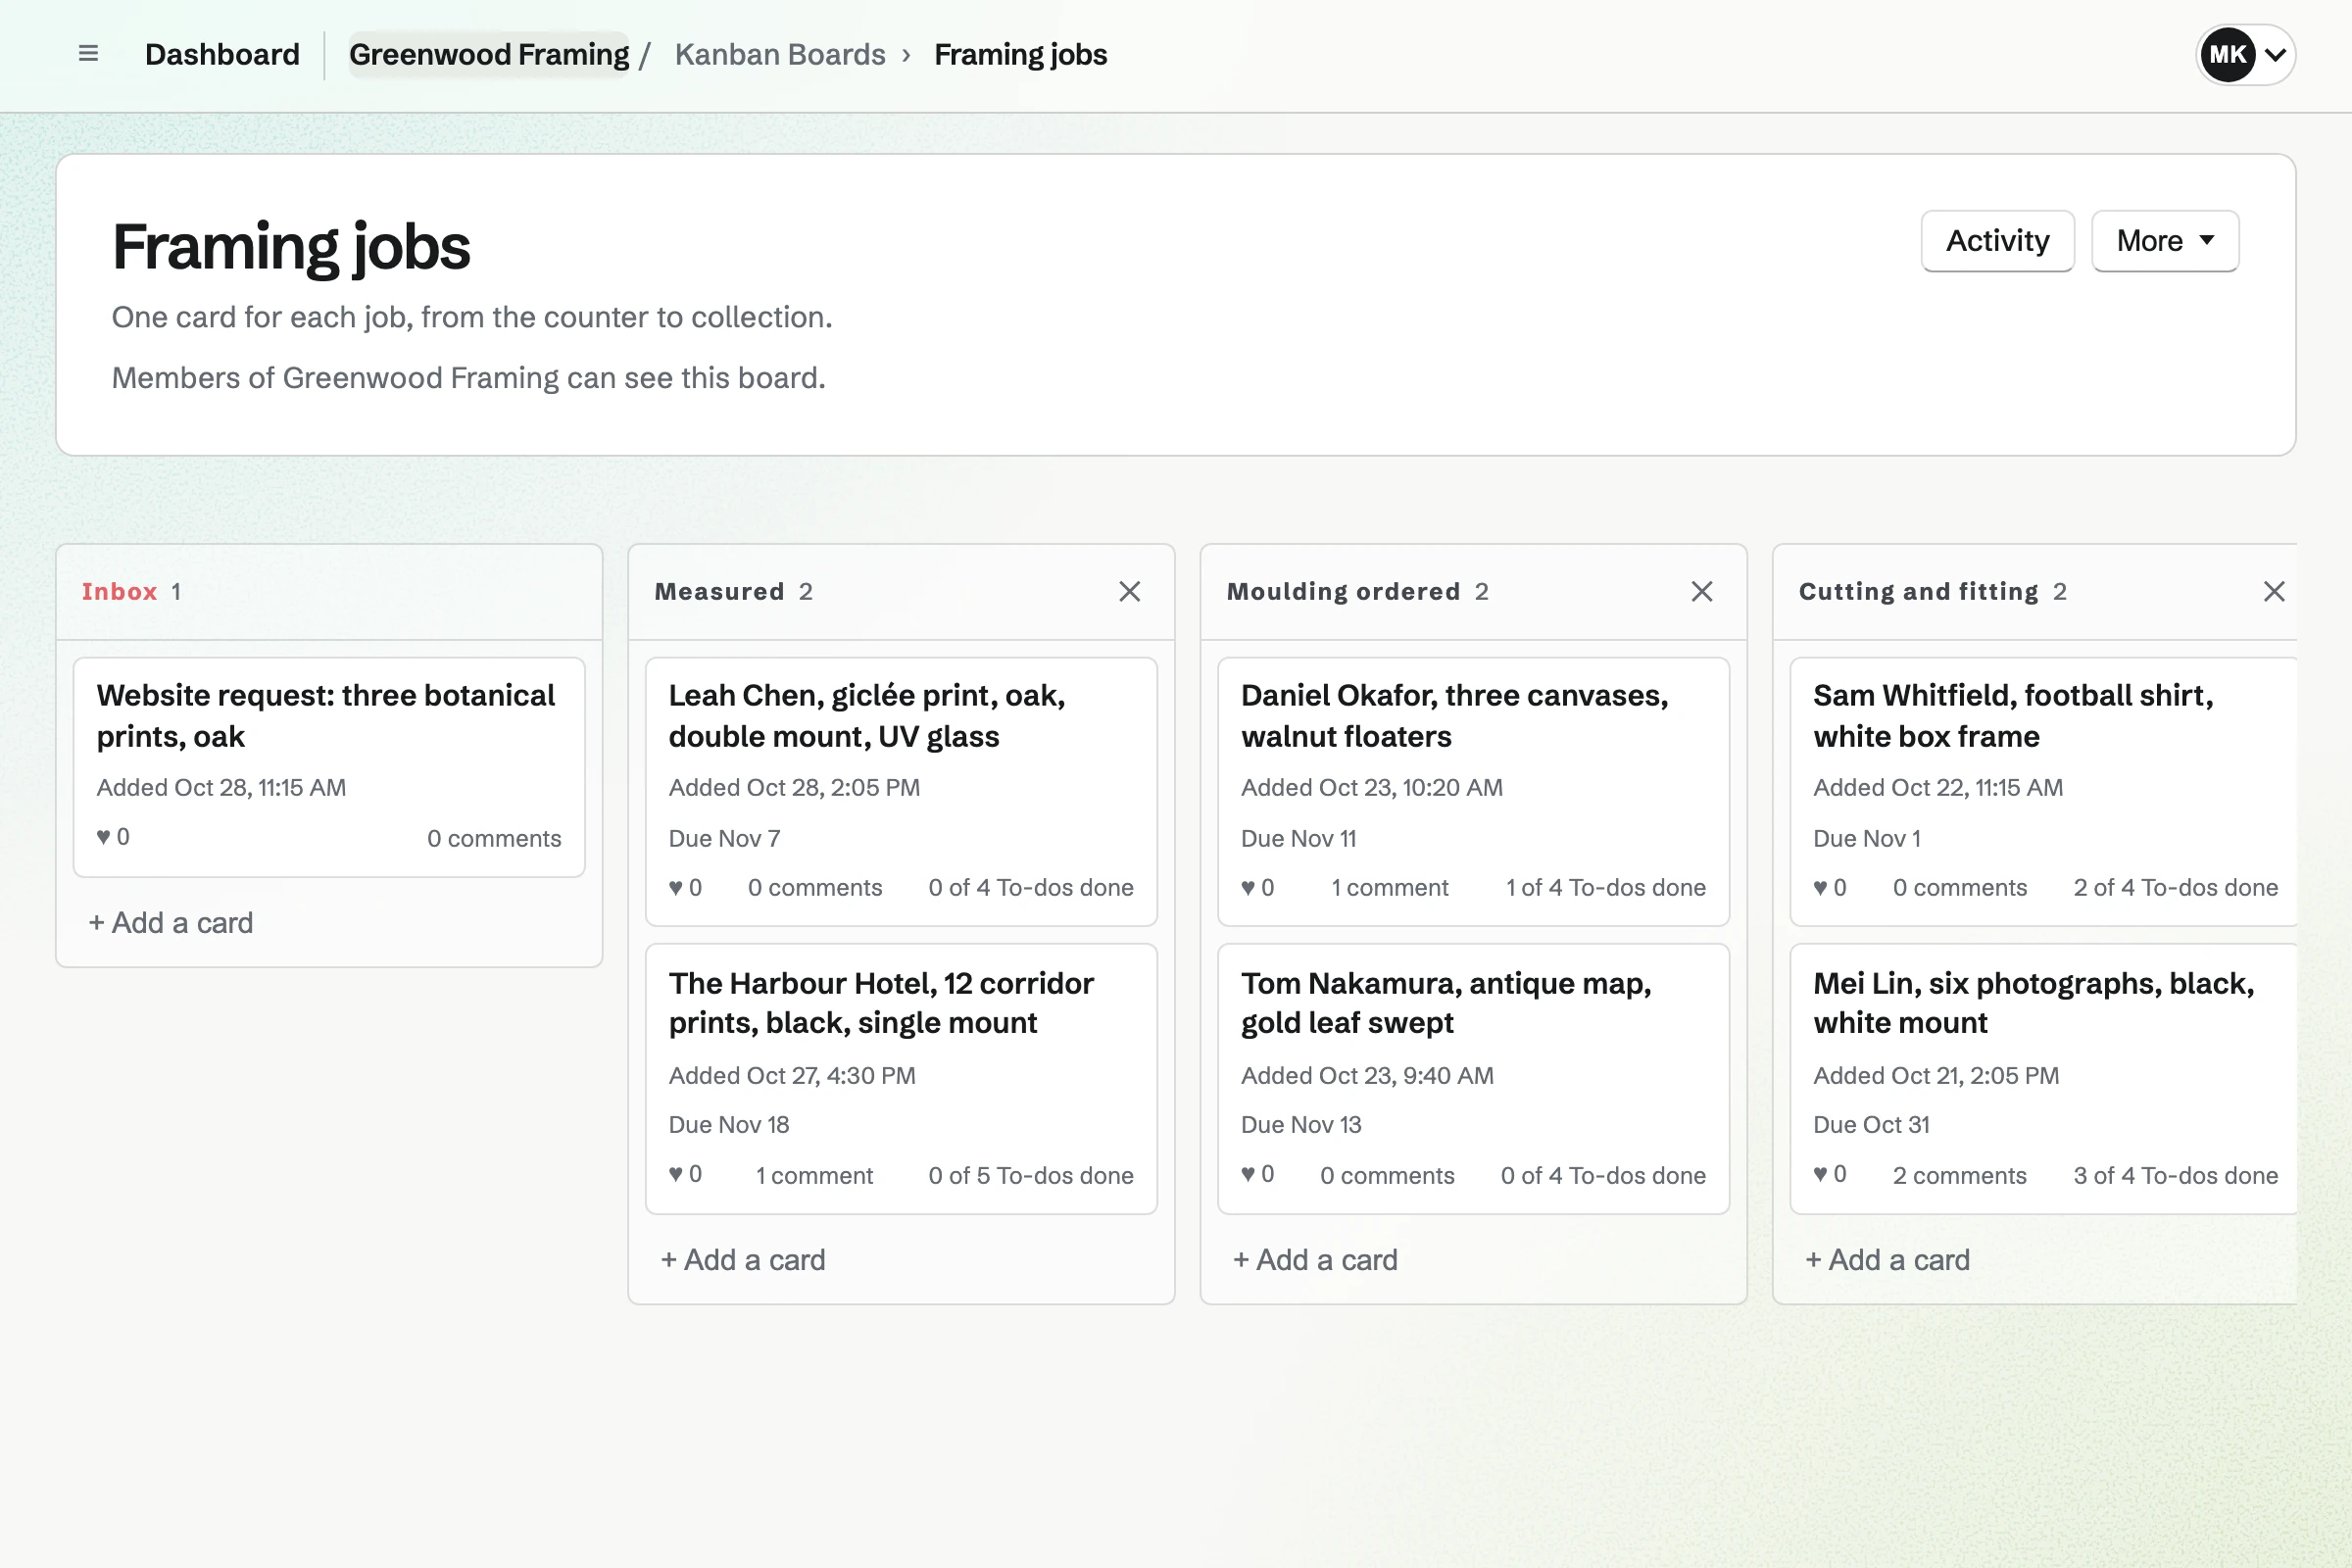
Task: Collapse the Measured column with its X
Action: point(1130,591)
